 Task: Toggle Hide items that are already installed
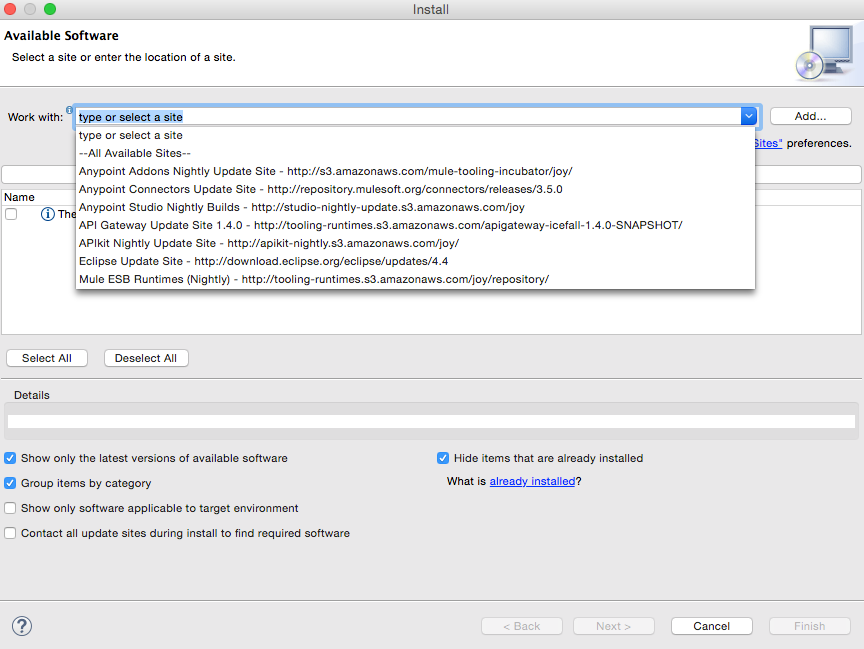click(x=443, y=458)
